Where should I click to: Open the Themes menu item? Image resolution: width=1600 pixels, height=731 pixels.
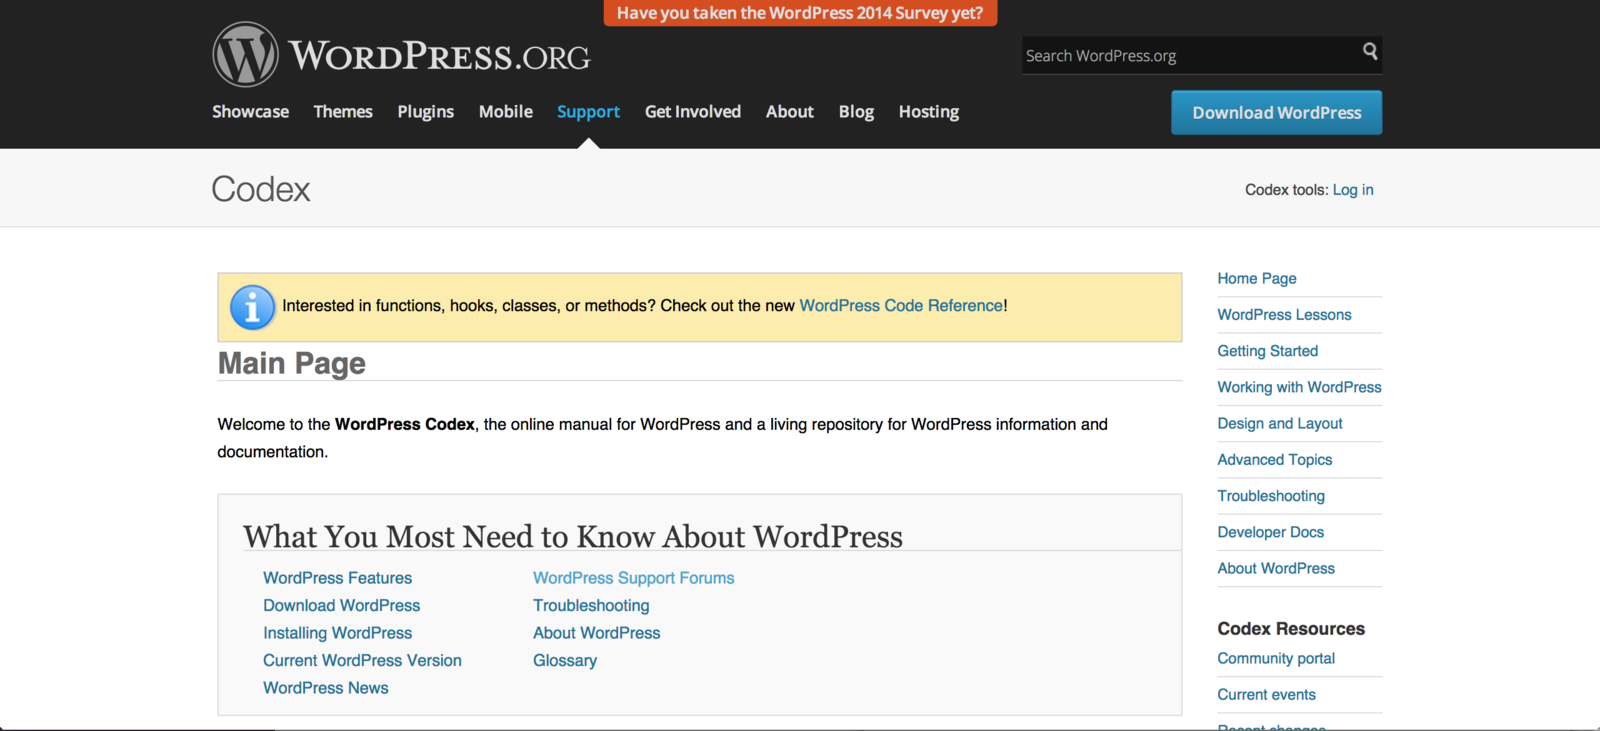343,112
